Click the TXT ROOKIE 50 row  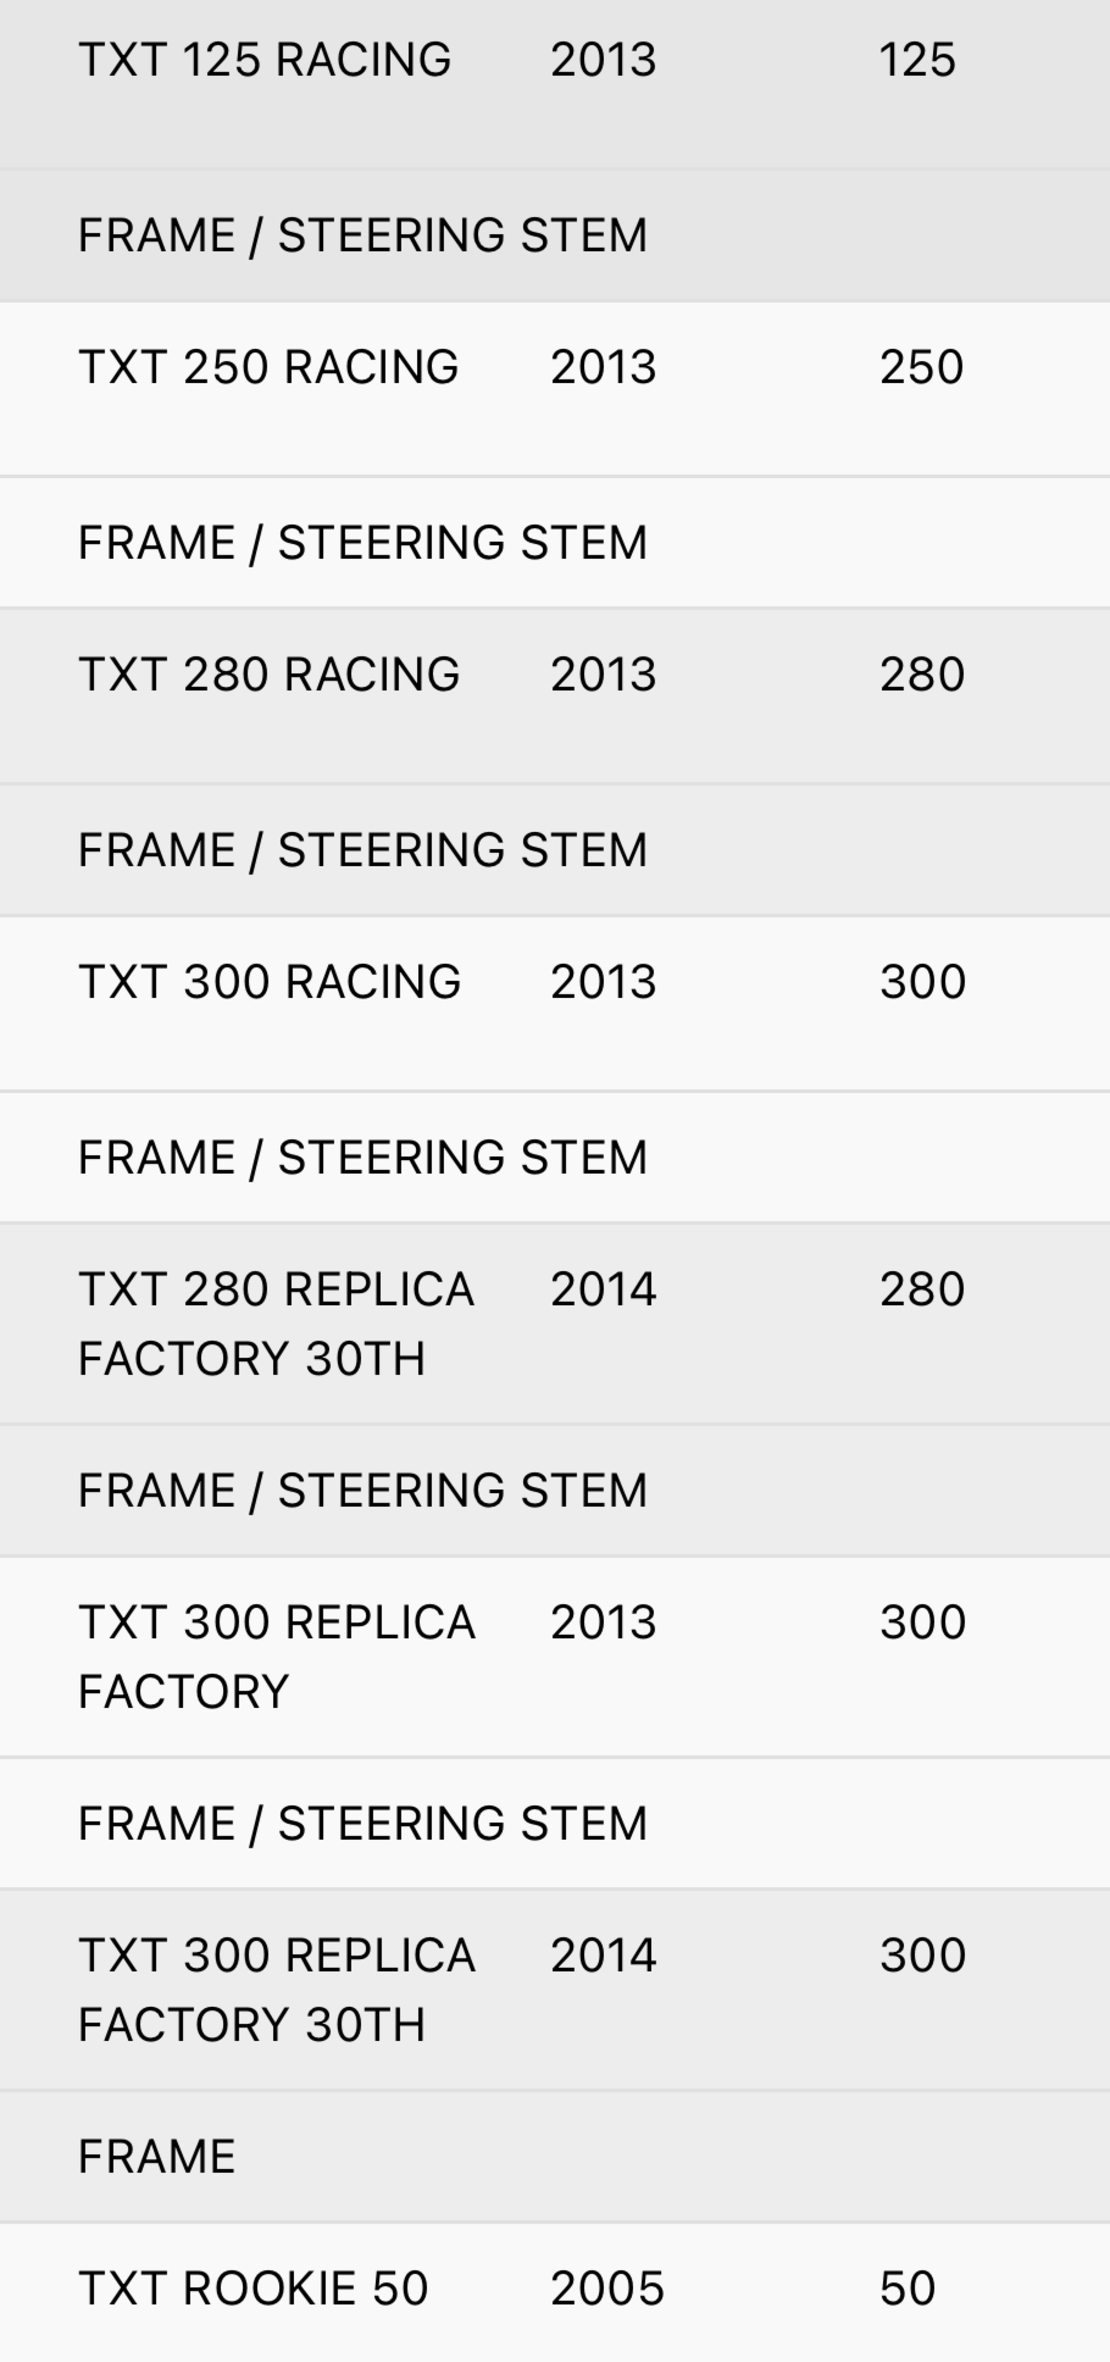(555, 2292)
